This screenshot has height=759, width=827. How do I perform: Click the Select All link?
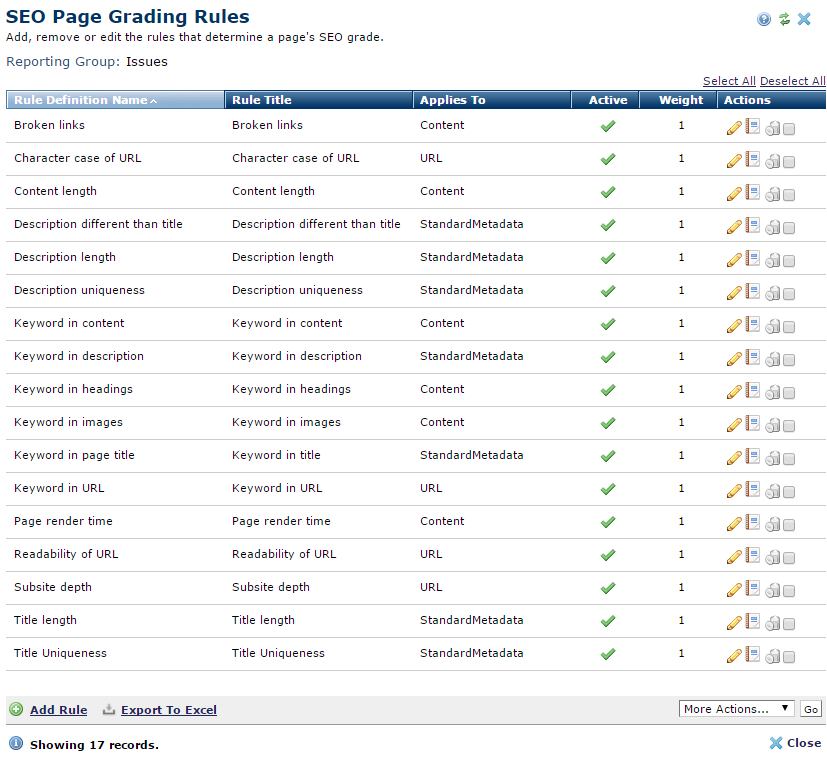(729, 81)
